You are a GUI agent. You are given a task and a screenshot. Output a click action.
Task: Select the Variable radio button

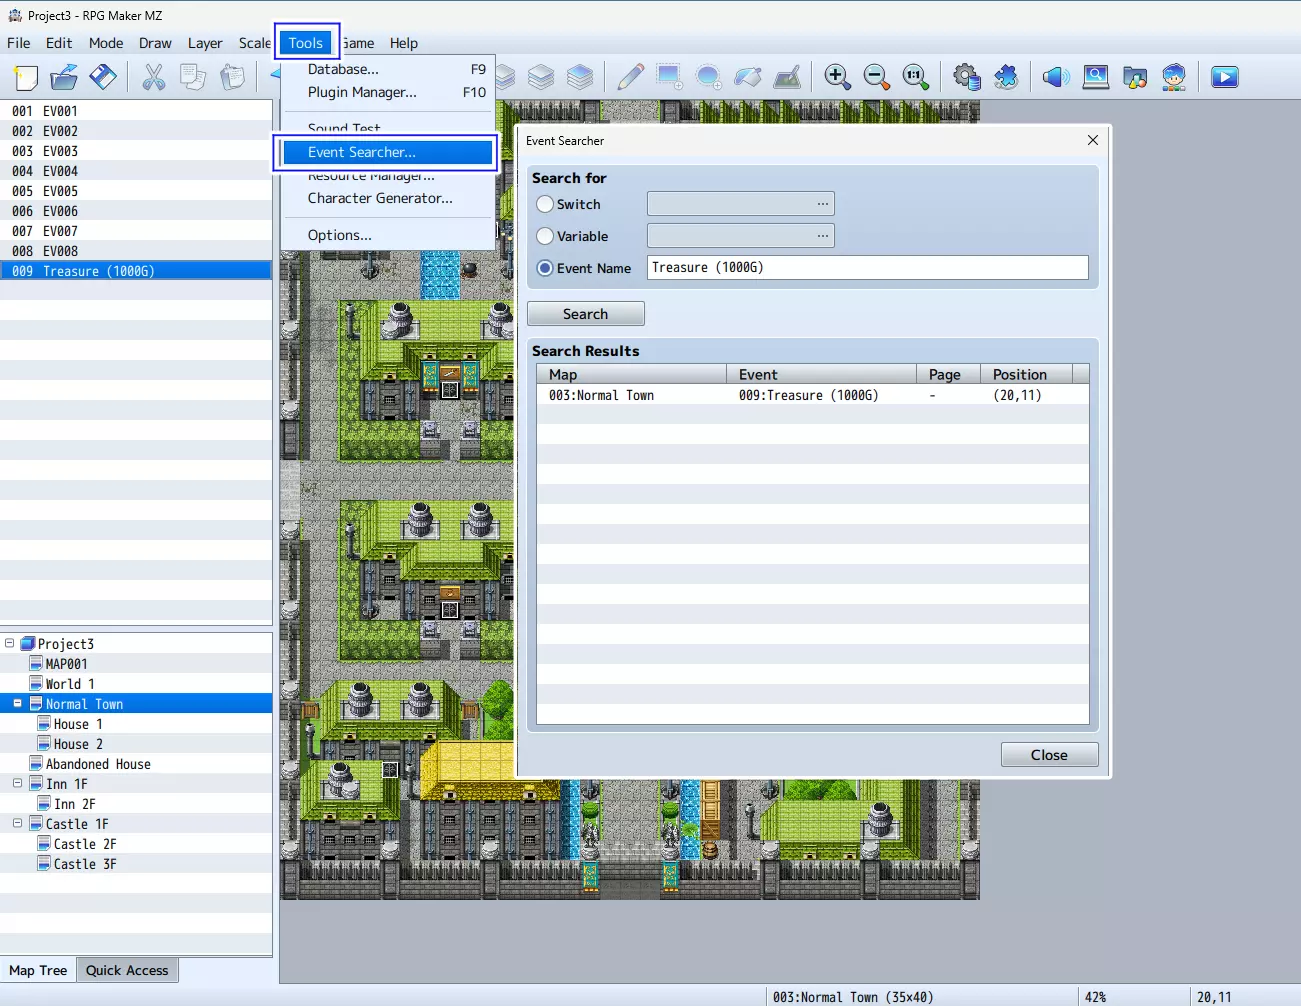point(545,236)
